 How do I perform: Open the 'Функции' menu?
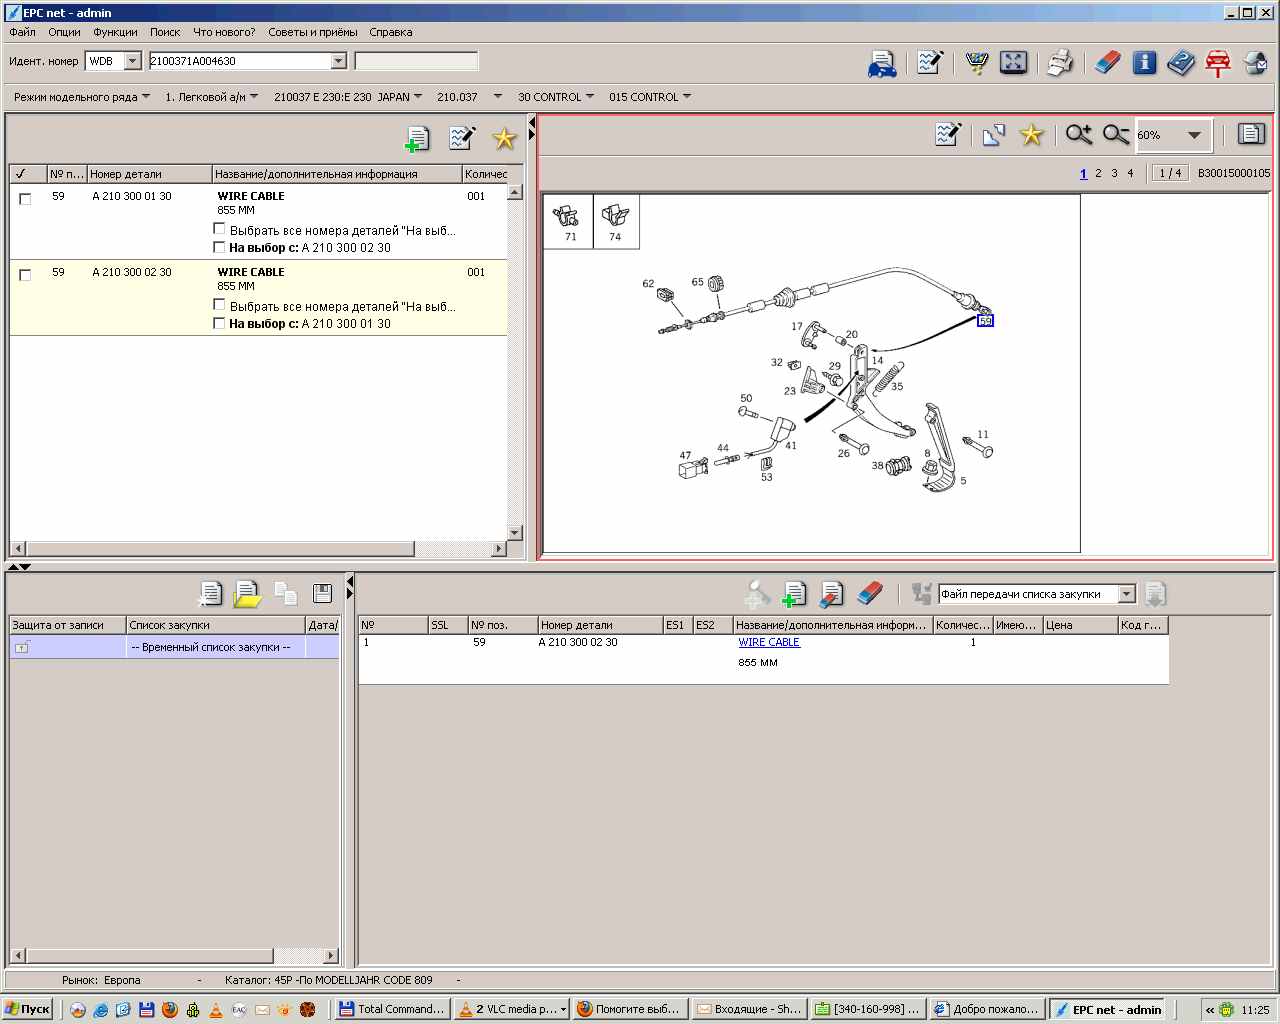pos(115,32)
